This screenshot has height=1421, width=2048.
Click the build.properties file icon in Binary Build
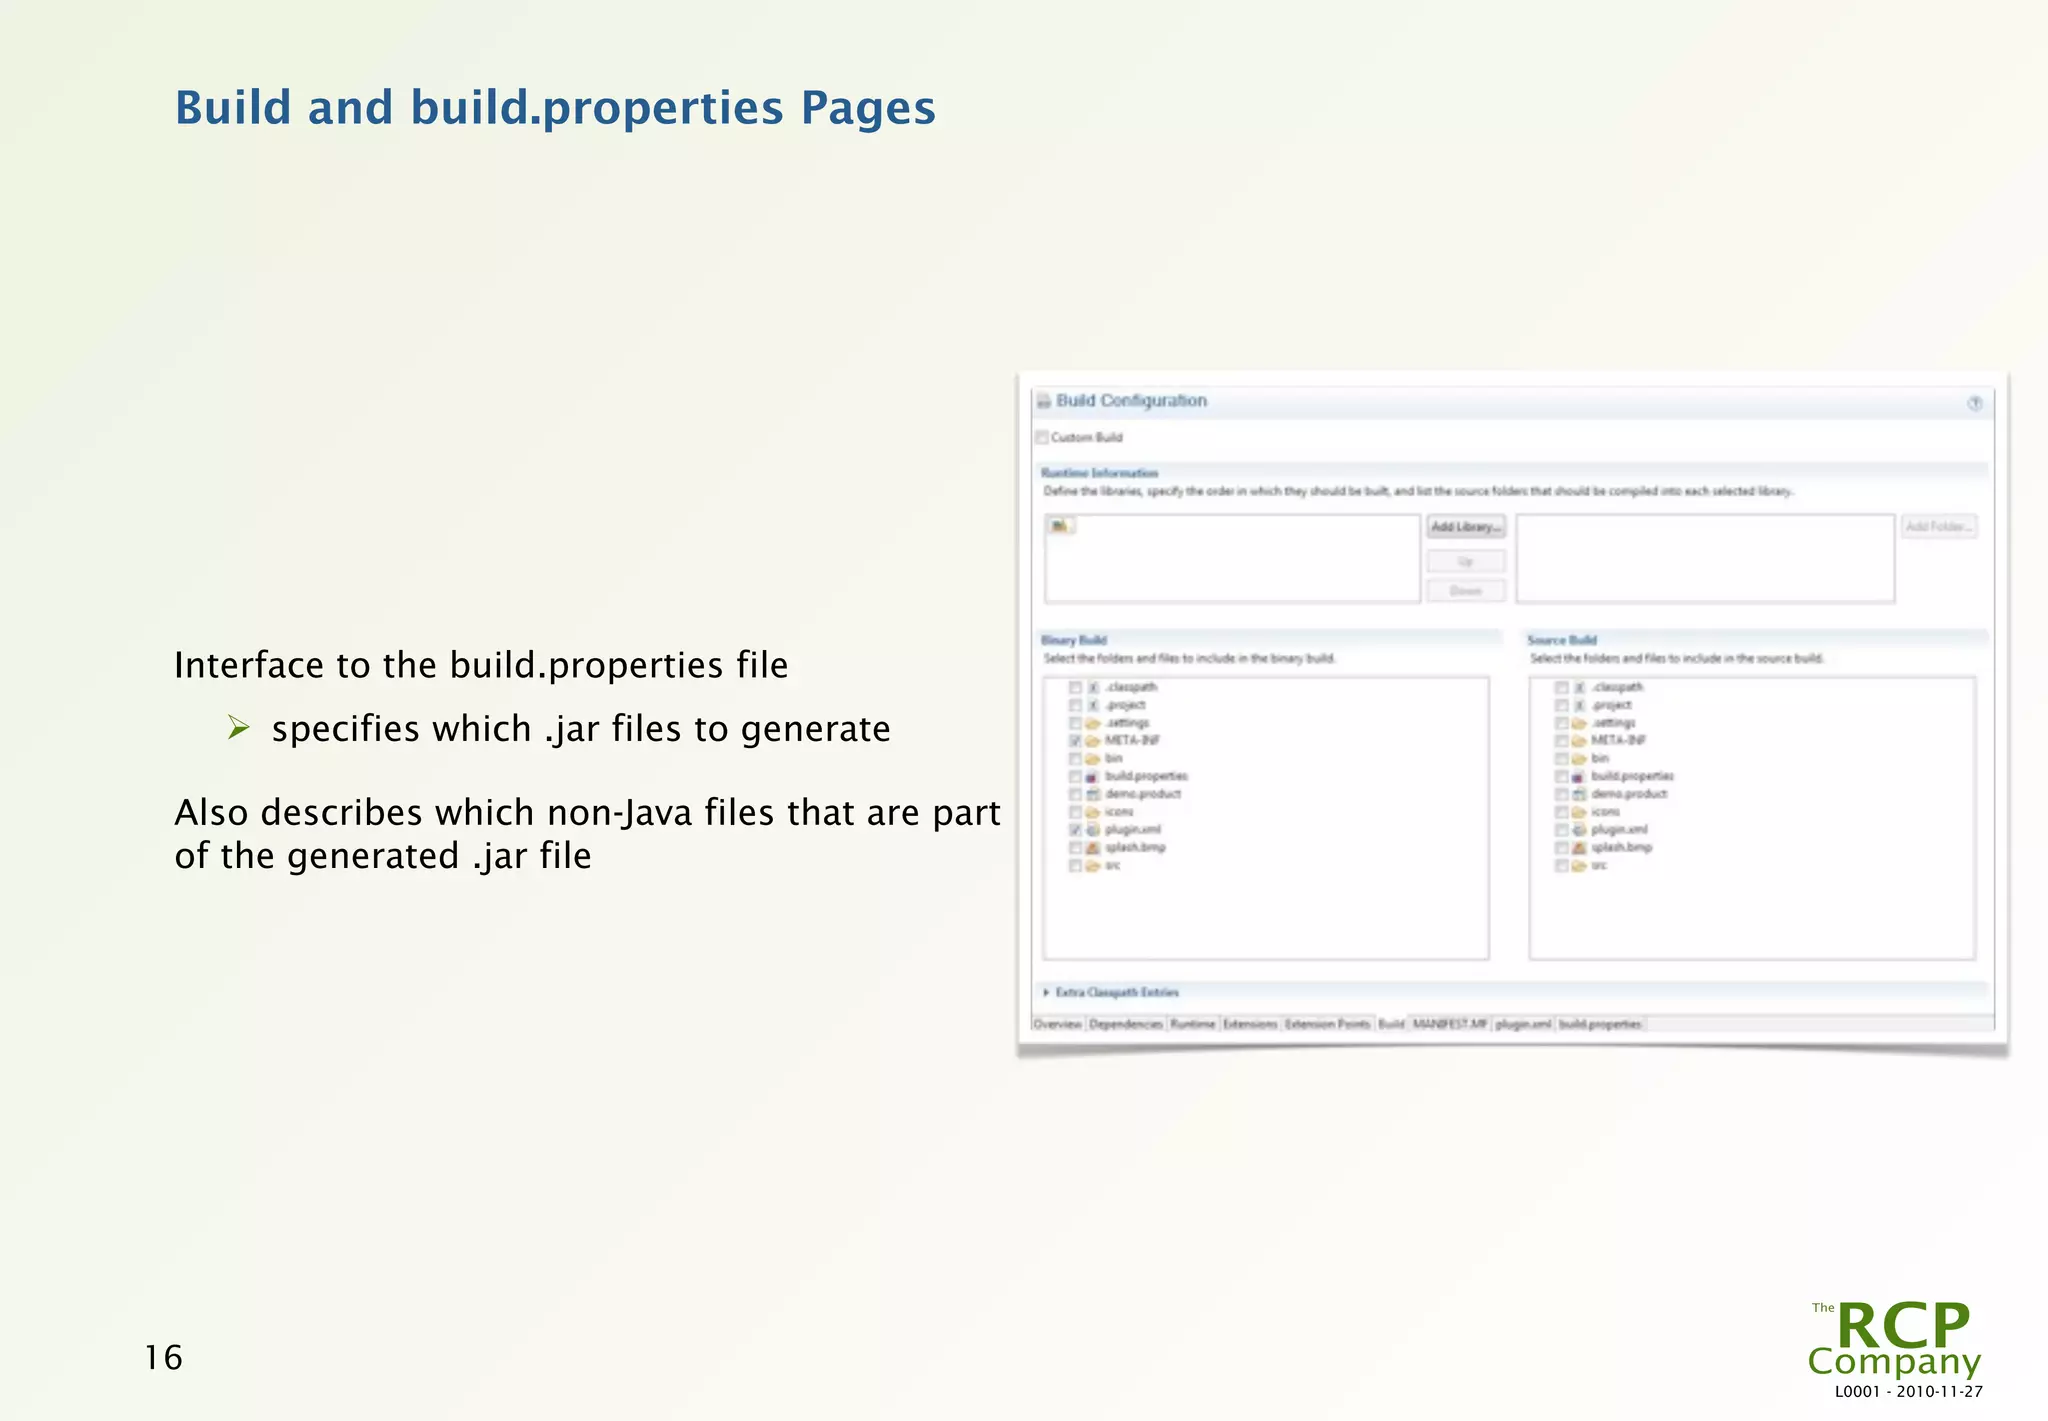[x=1093, y=777]
